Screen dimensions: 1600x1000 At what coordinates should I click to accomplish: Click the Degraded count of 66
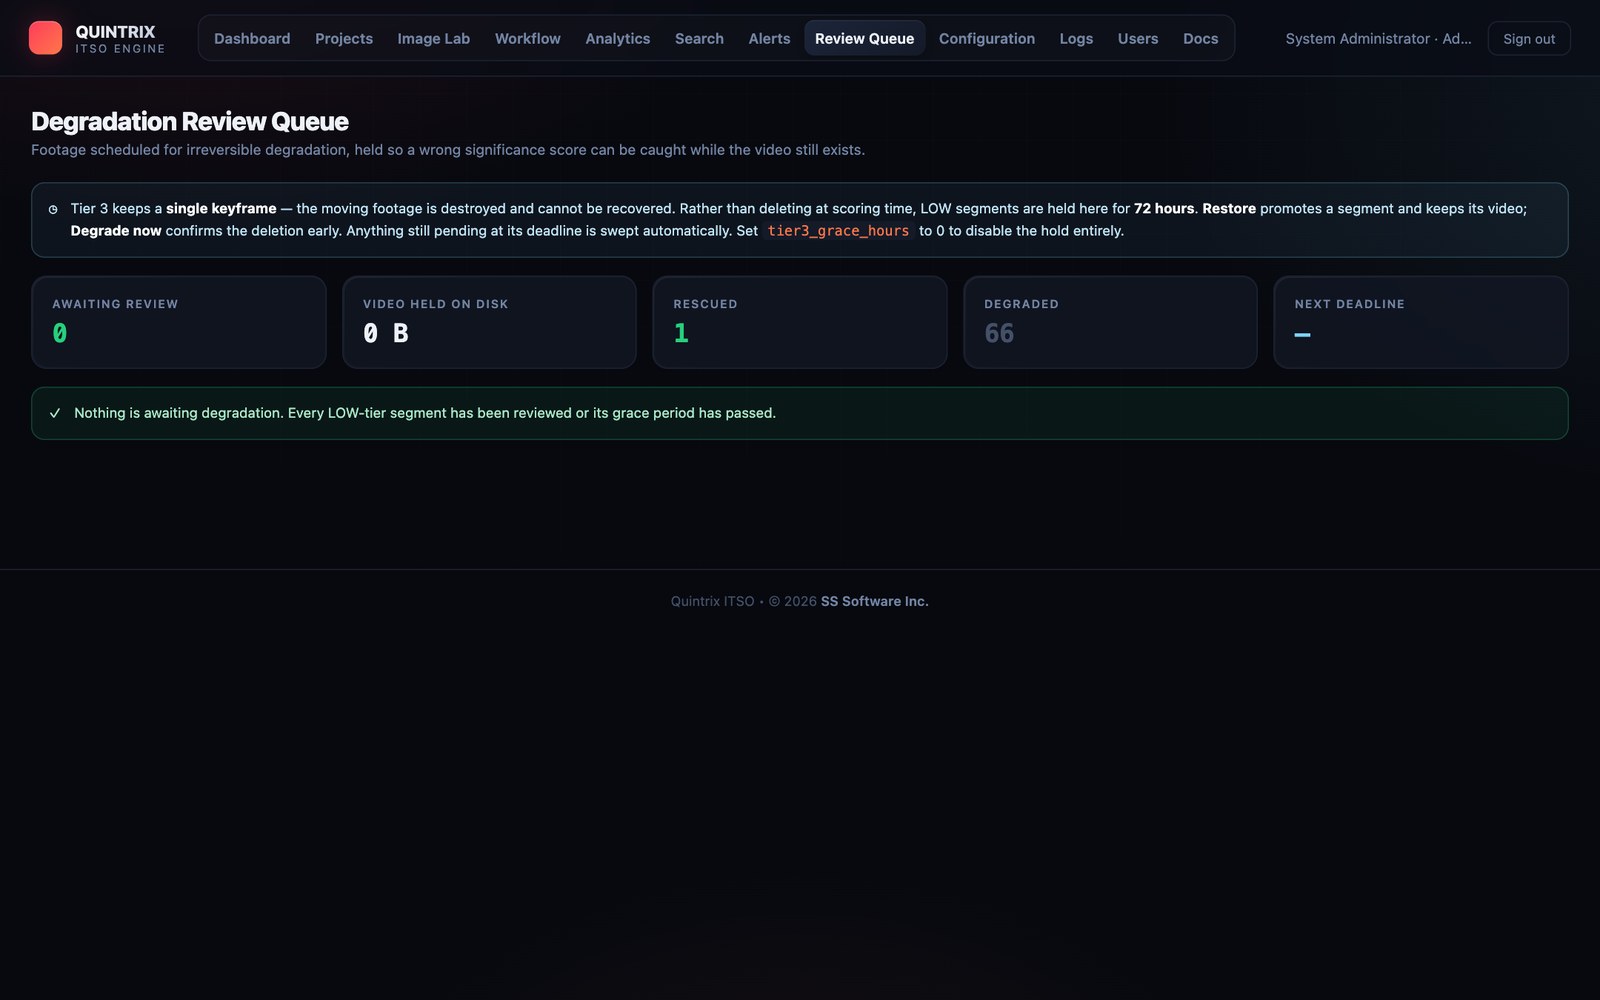999,333
